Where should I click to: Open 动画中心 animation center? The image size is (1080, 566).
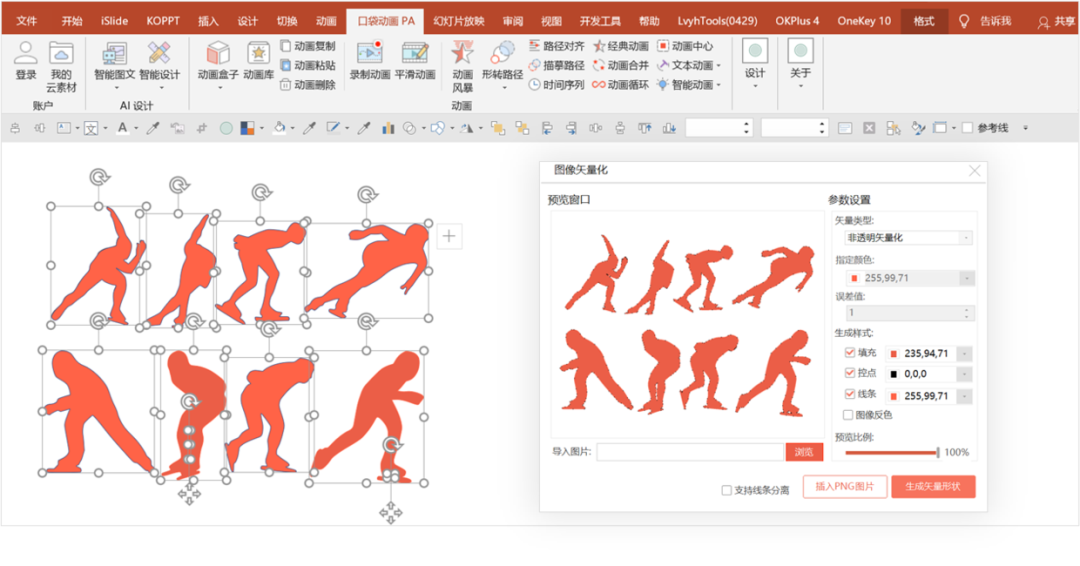[685, 46]
